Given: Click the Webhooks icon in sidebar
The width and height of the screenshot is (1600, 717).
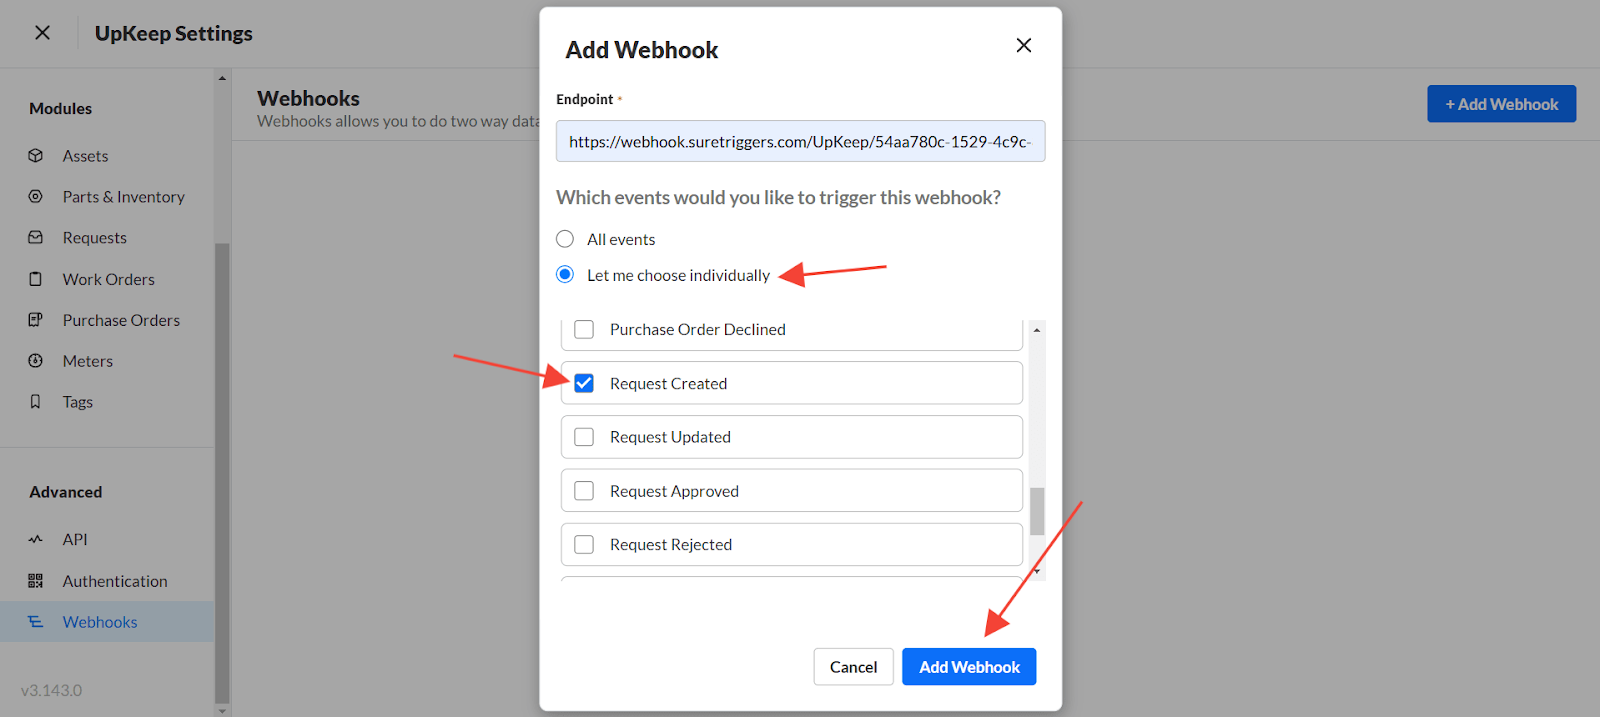Looking at the screenshot, I should (x=36, y=622).
